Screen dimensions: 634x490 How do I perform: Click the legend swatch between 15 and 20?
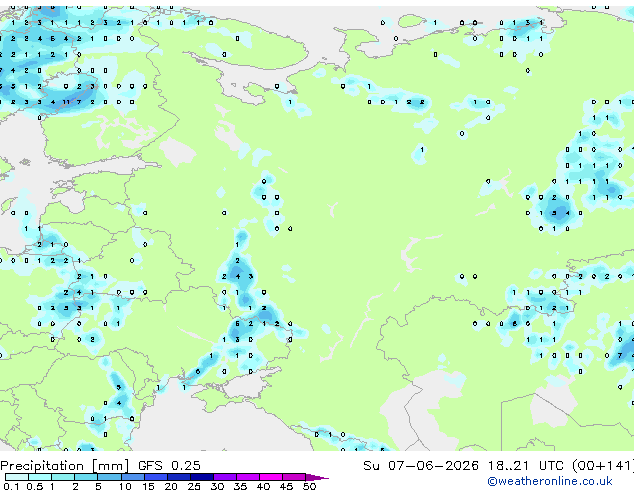click(155, 477)
